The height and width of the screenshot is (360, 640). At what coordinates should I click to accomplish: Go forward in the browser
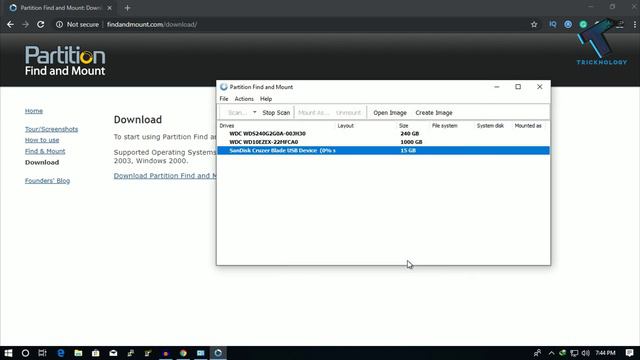25,24
